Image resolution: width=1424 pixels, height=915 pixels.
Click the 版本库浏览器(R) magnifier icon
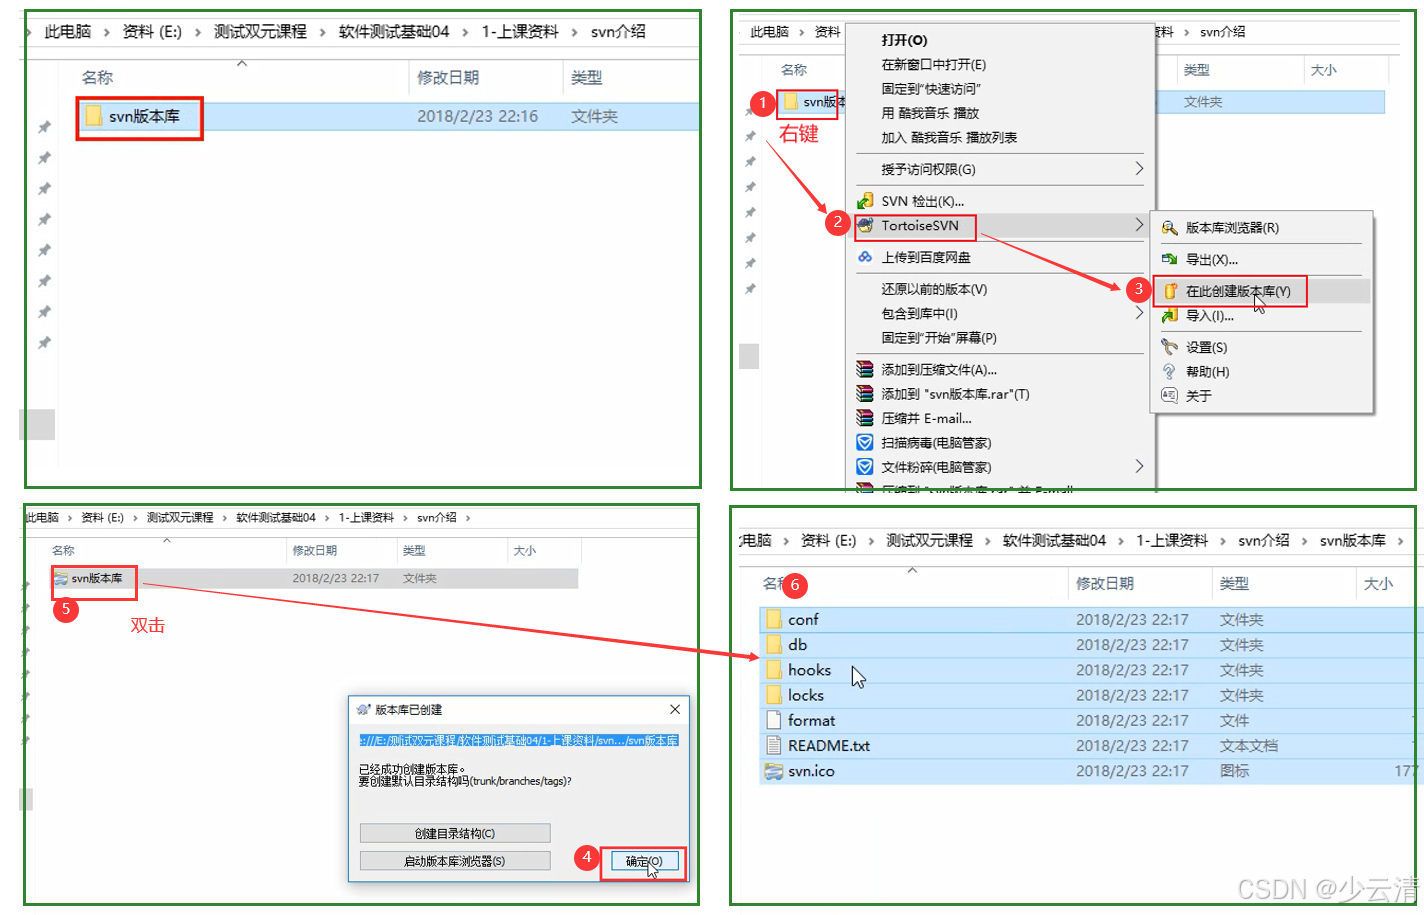pyautogui.click(x=1169, y=228)
